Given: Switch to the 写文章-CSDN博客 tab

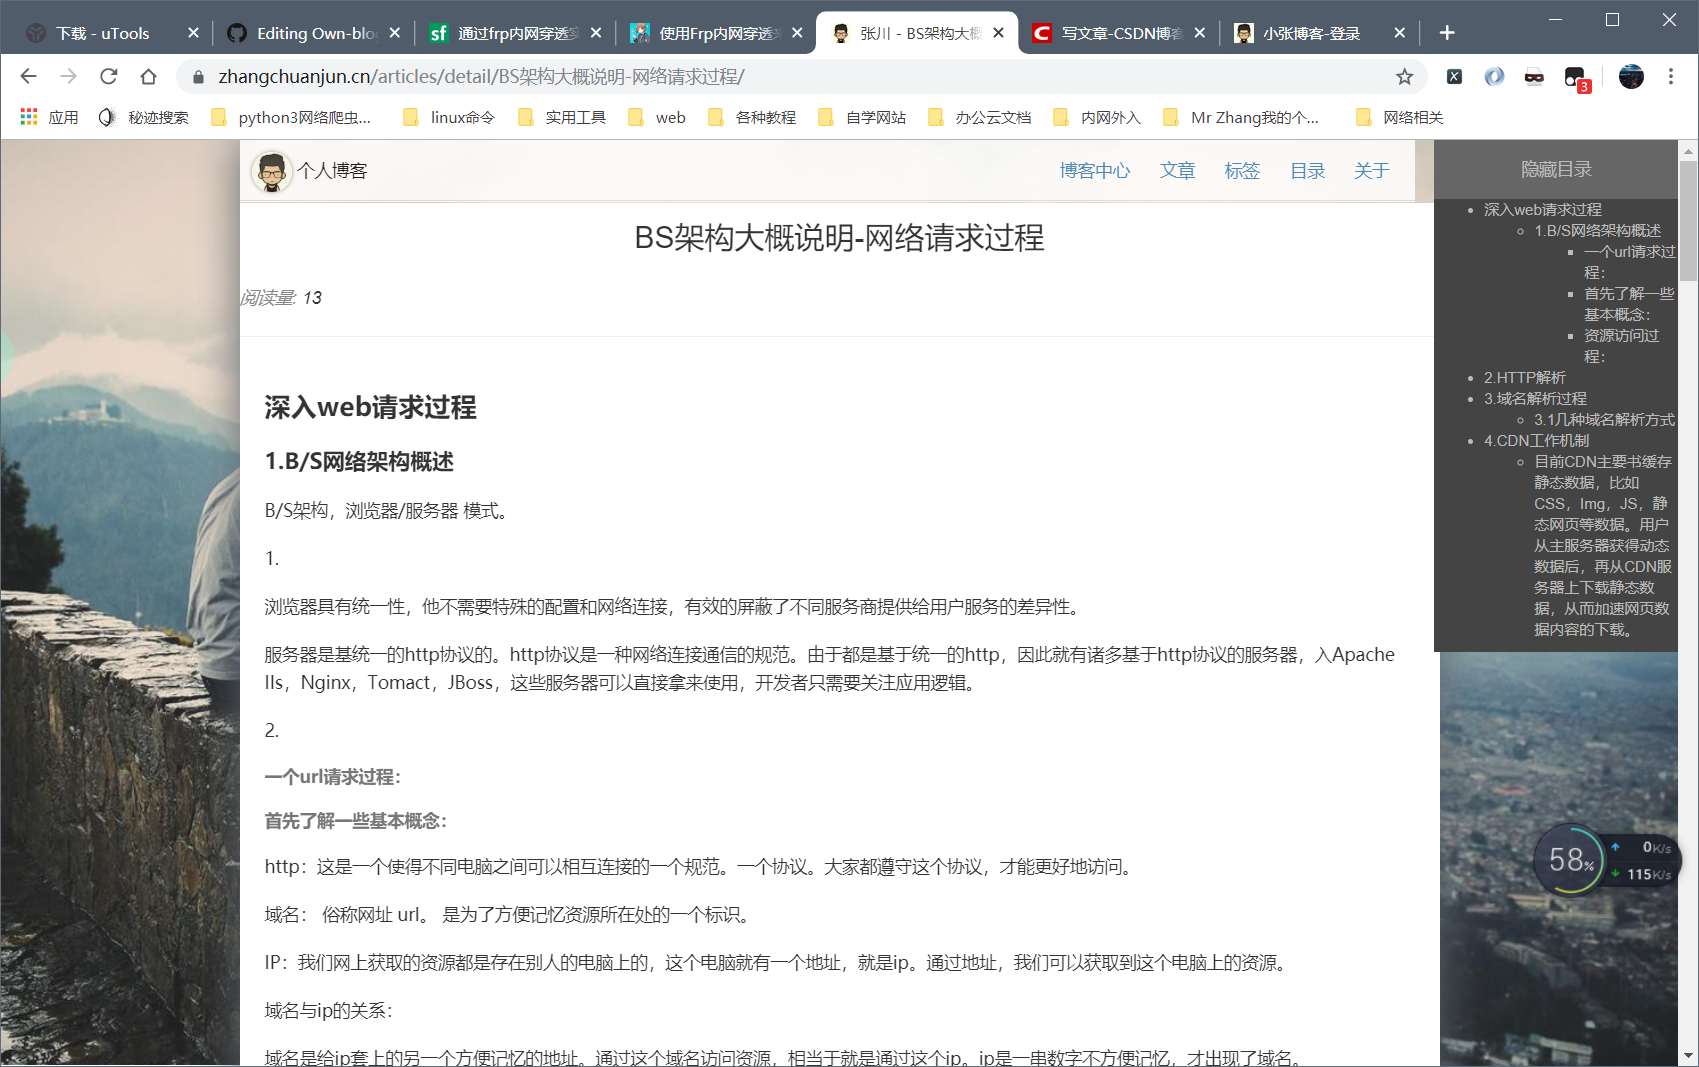Looking at the screenshot, I should point(1119,33).
